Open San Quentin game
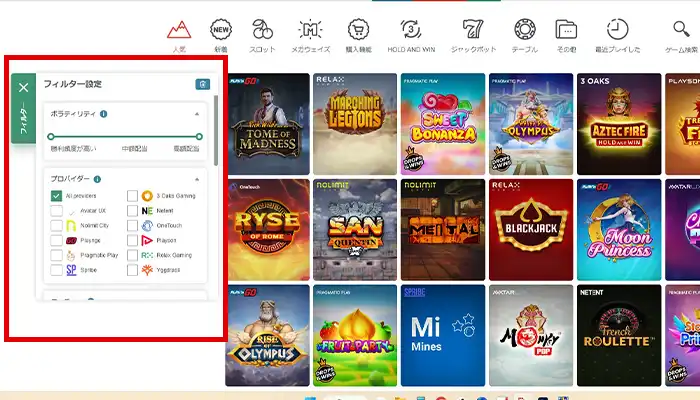This screenshot has height=400, width=700. (x=355, y=229)
